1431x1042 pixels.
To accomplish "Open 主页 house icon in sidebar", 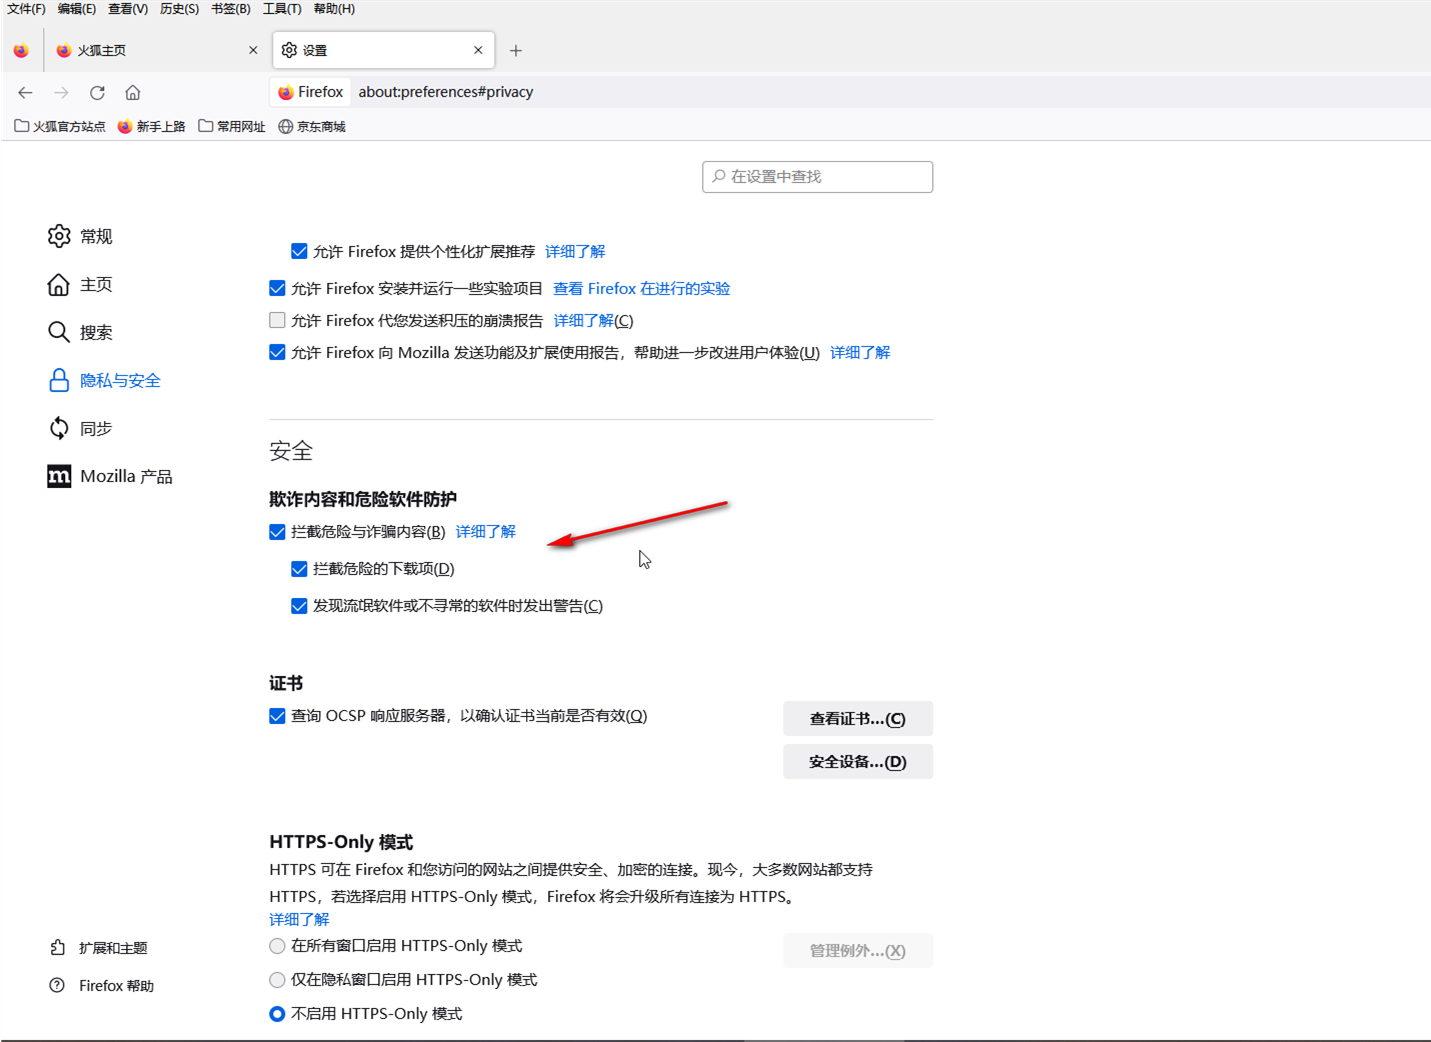I will pyautogui.click(x=59, y=284).
